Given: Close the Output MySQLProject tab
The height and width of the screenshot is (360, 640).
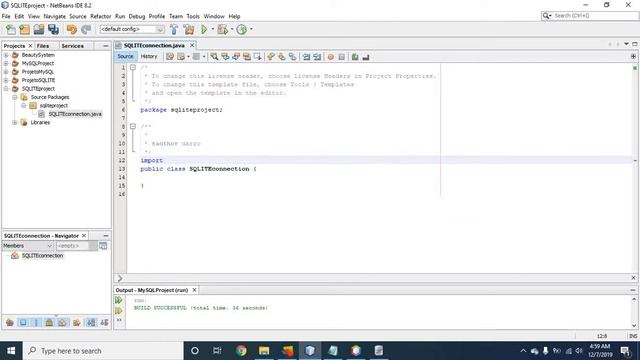Looking at the screenshot, I should (194, 290).
